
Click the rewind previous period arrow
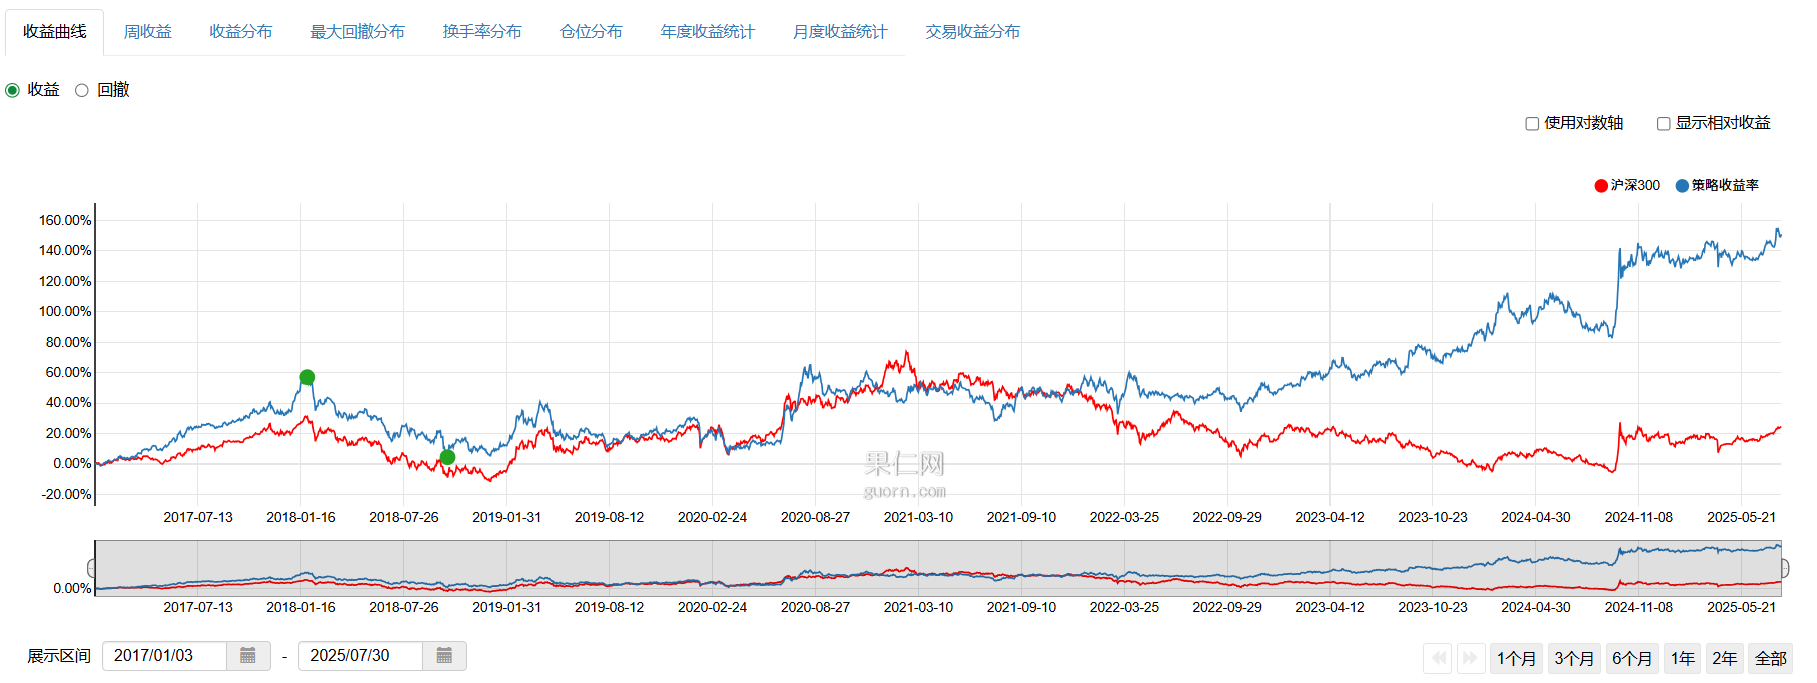click(x=1439, y=658)
